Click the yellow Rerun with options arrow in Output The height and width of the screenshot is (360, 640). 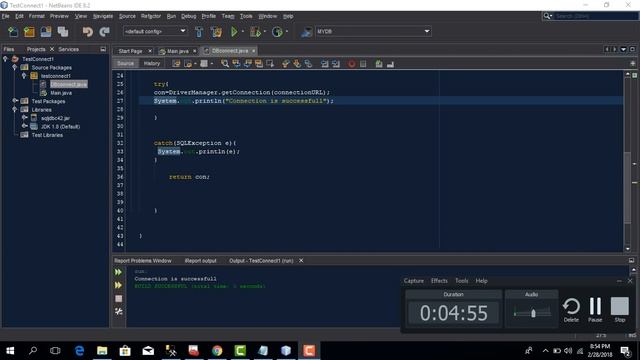tap(118, 285)
